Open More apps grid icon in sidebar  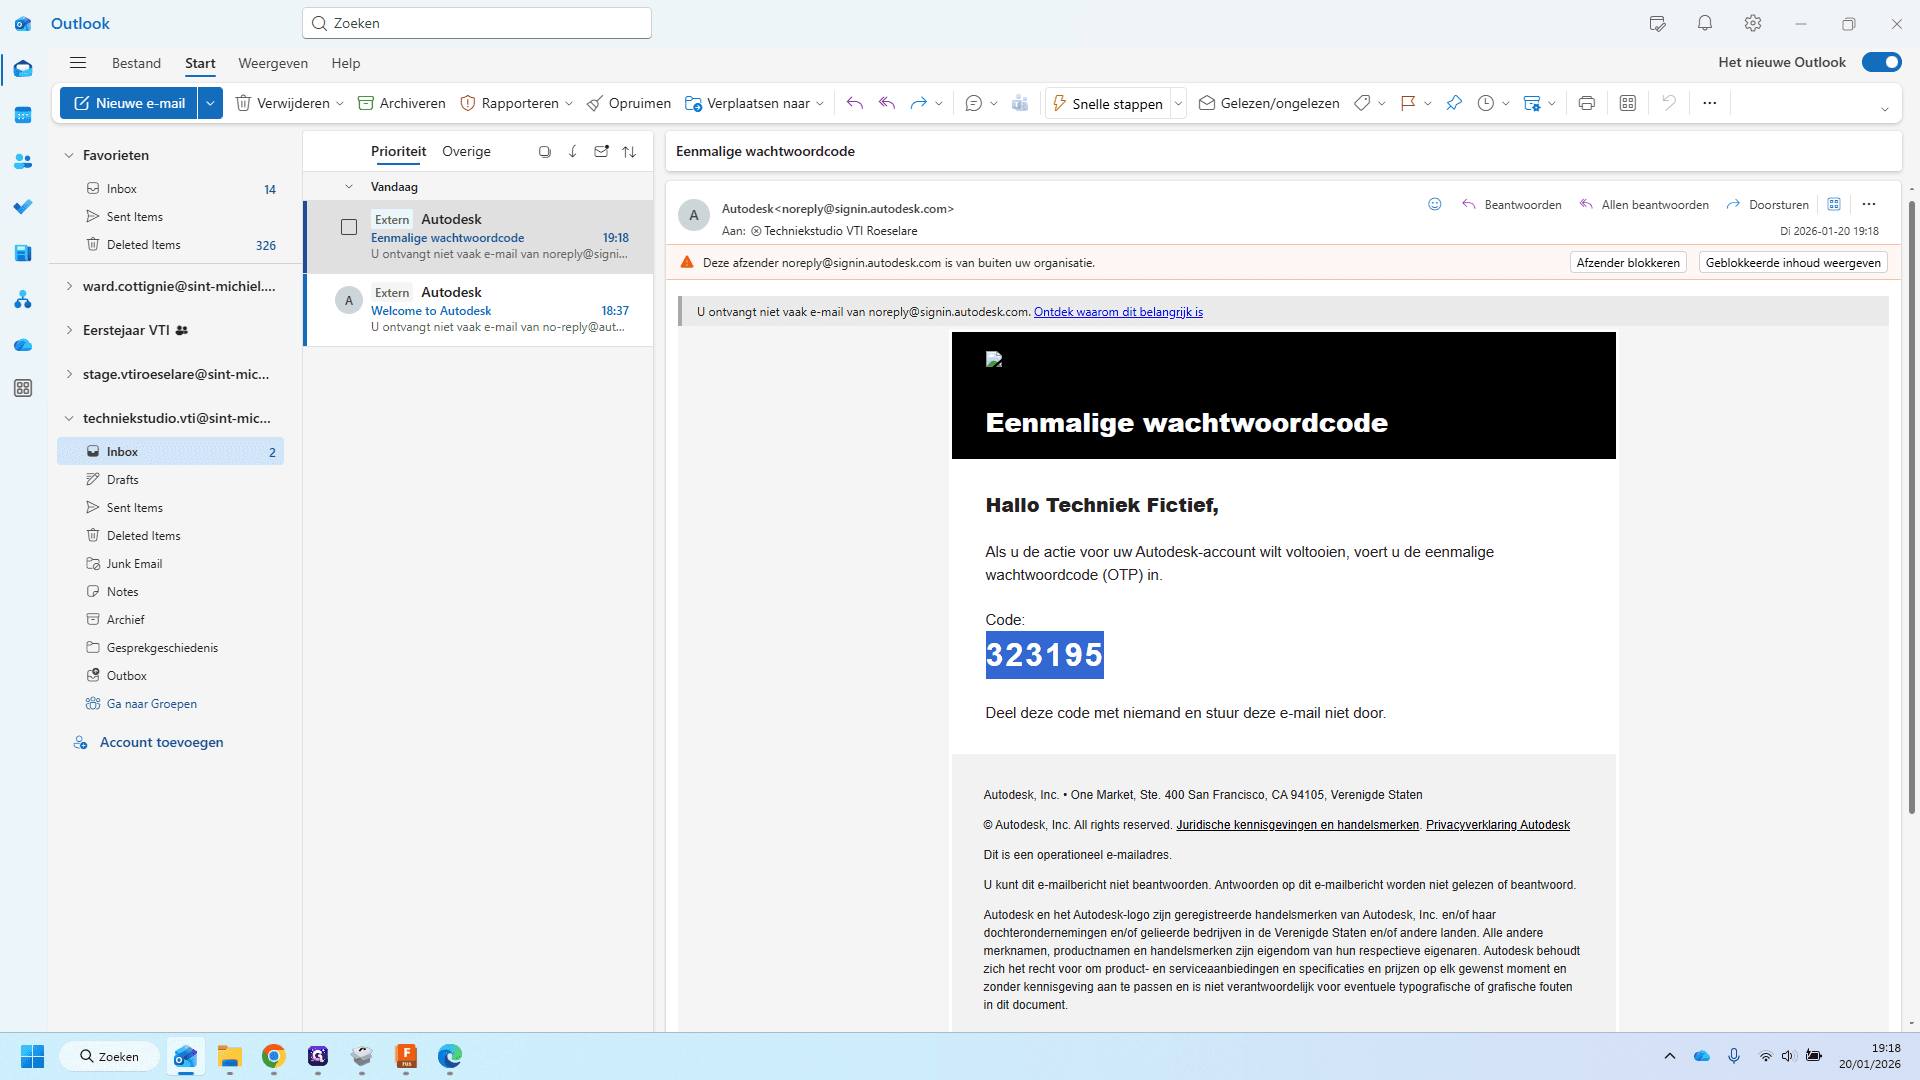(x=23, y=388)
